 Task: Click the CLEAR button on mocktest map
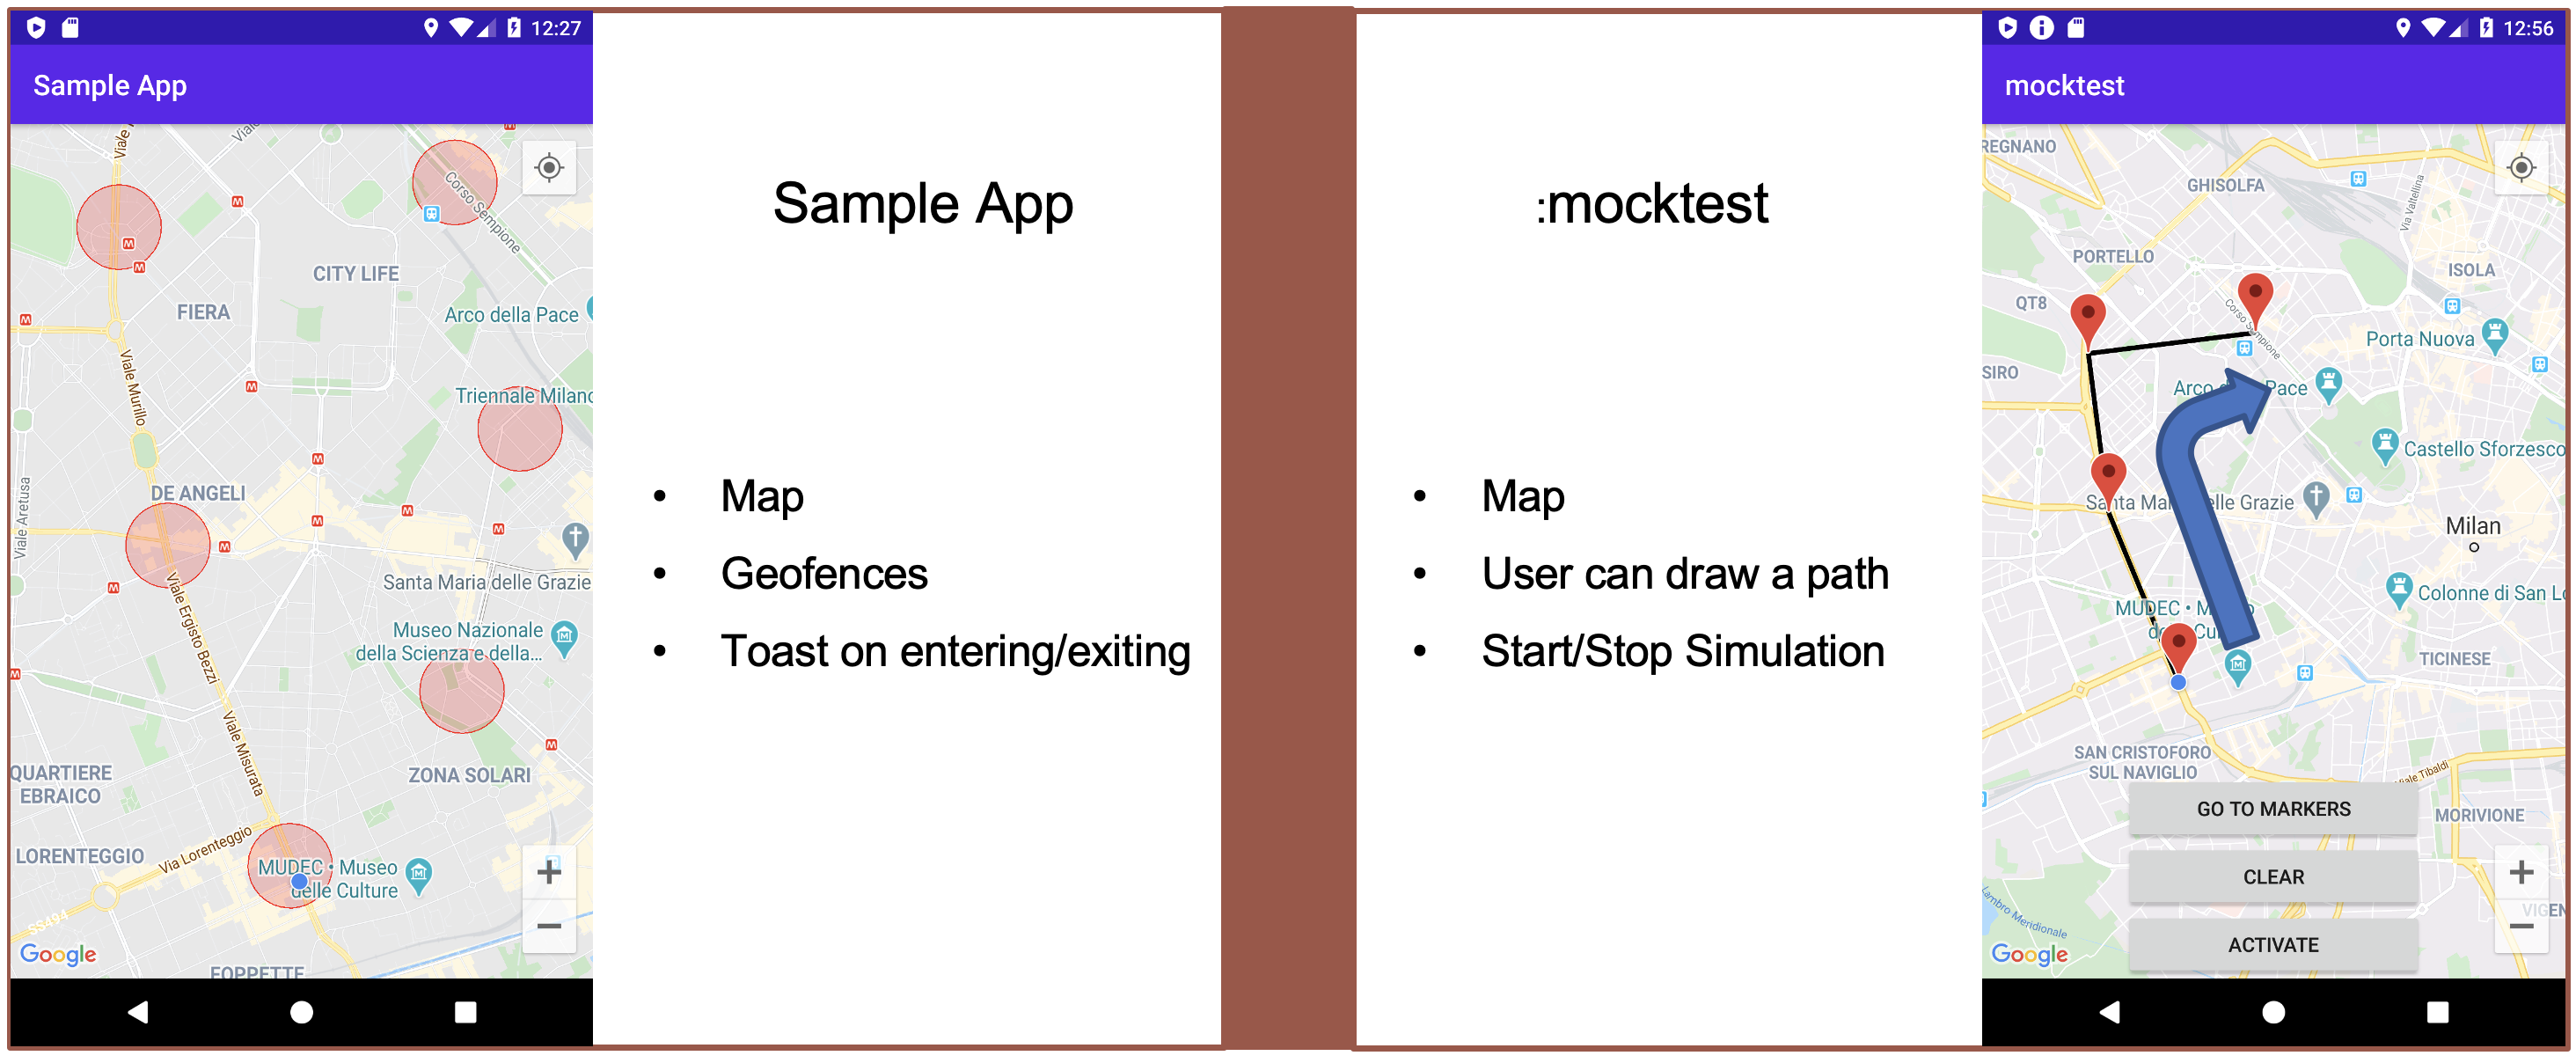pyautogui.click(x=2264, y=874)
